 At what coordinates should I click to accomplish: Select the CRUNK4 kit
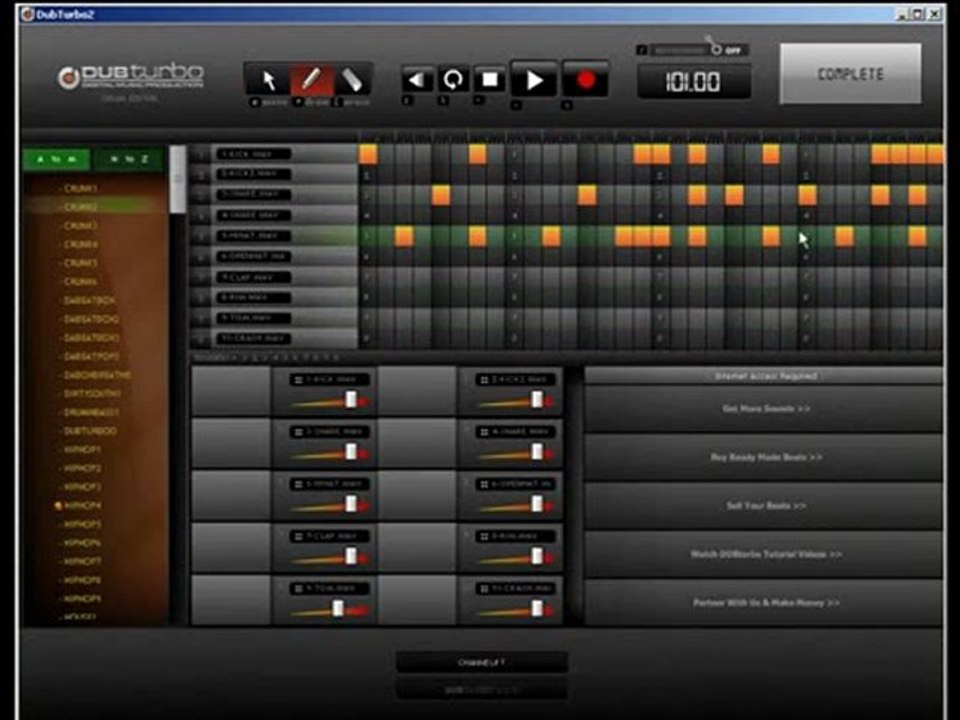pos(80,244)
